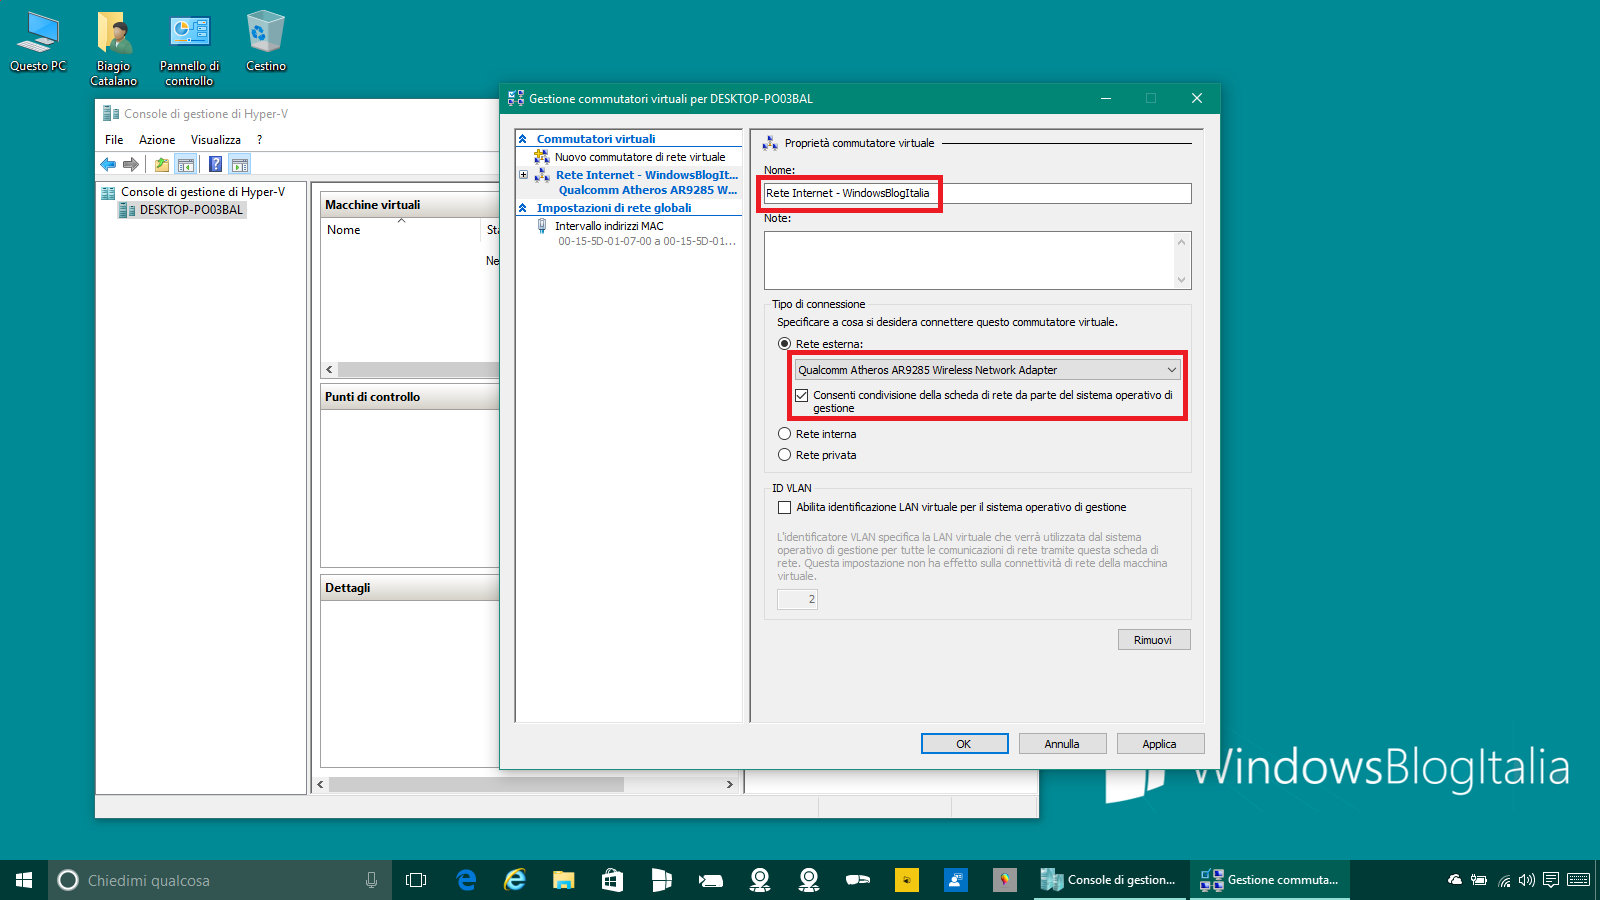Toggle the Show/Hide Console Tree toolbar icon

[186, 165]
